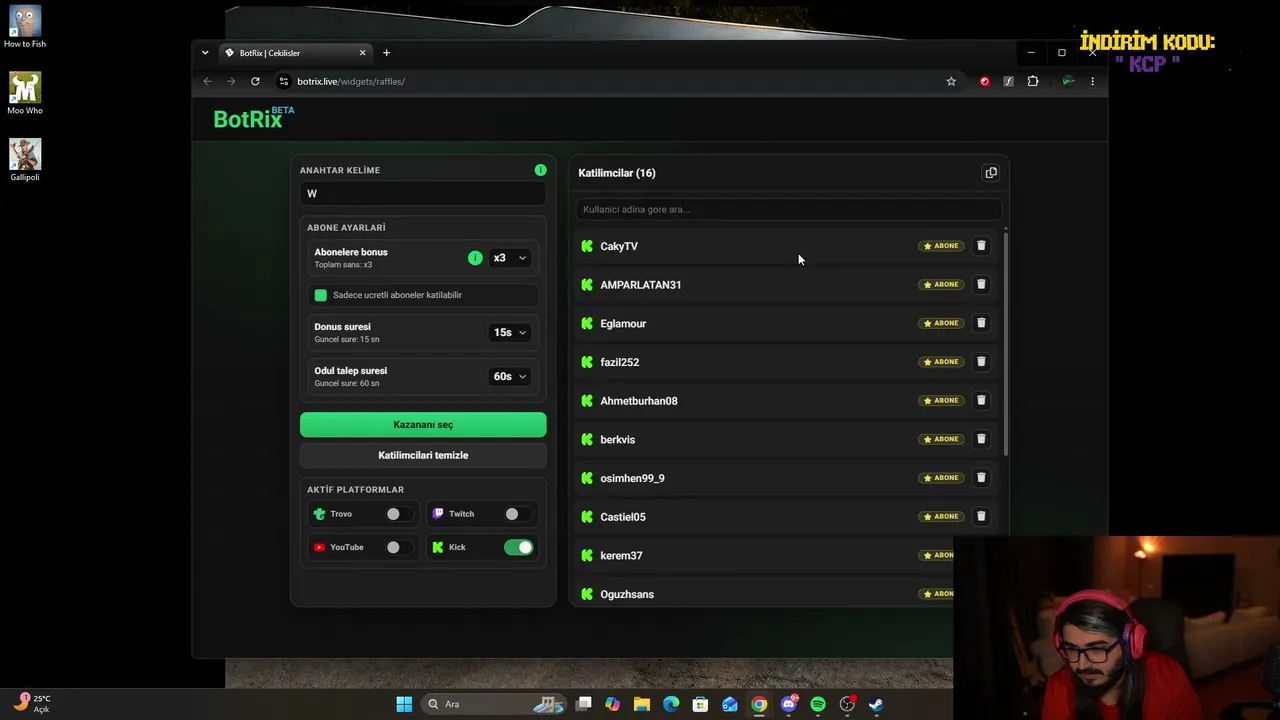Delete CakyTV from participants
The height and width of the screenshot is (720, 1280).
point(981,246)
